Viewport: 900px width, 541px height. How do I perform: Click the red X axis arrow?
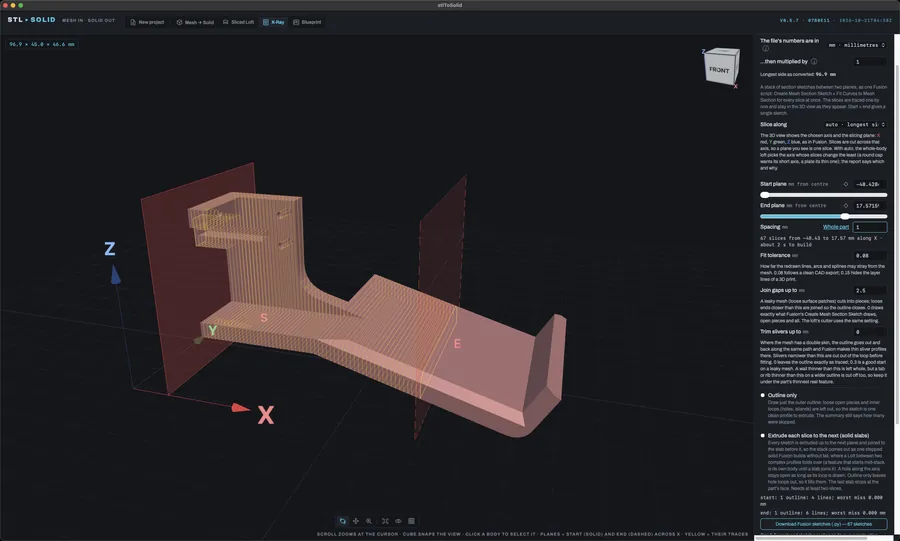tap(240, 408)
